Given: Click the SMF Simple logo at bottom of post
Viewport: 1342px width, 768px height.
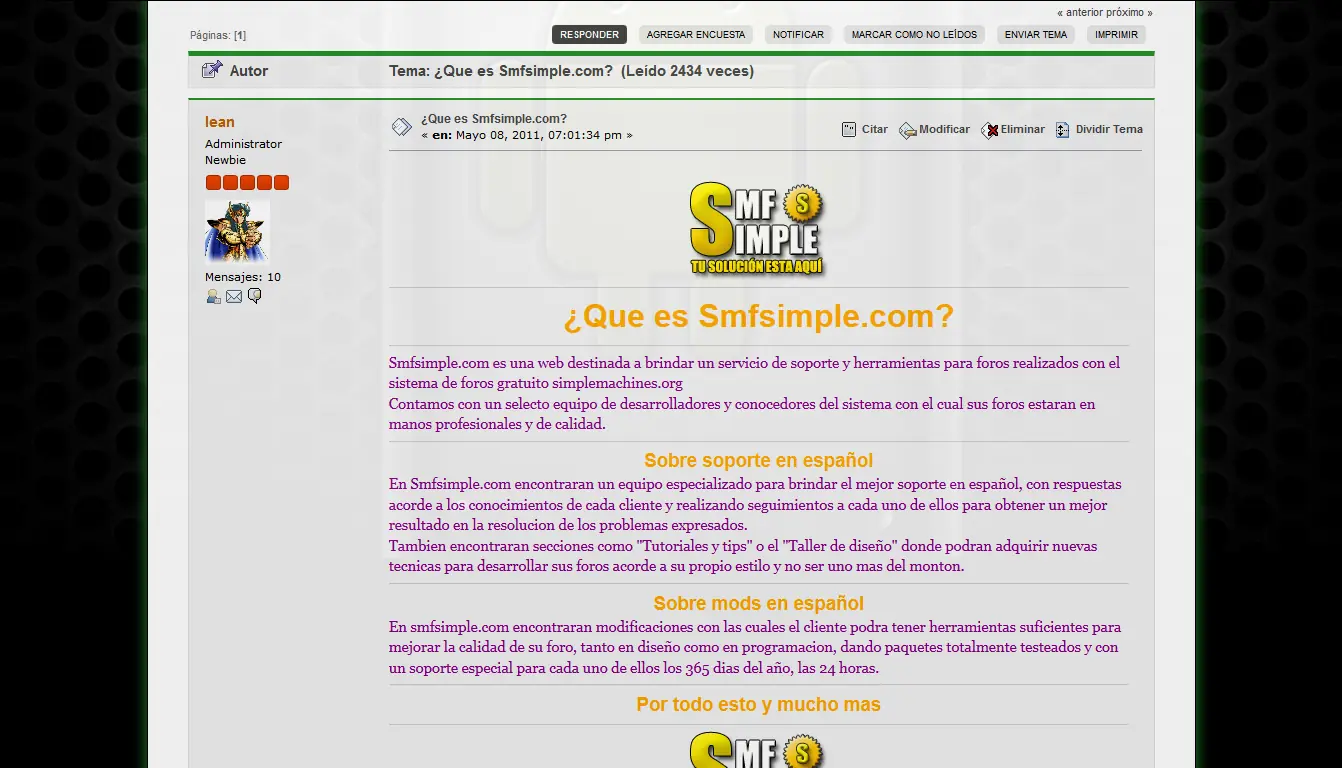Looking at the screenshot, I should [x=758, y=750].
